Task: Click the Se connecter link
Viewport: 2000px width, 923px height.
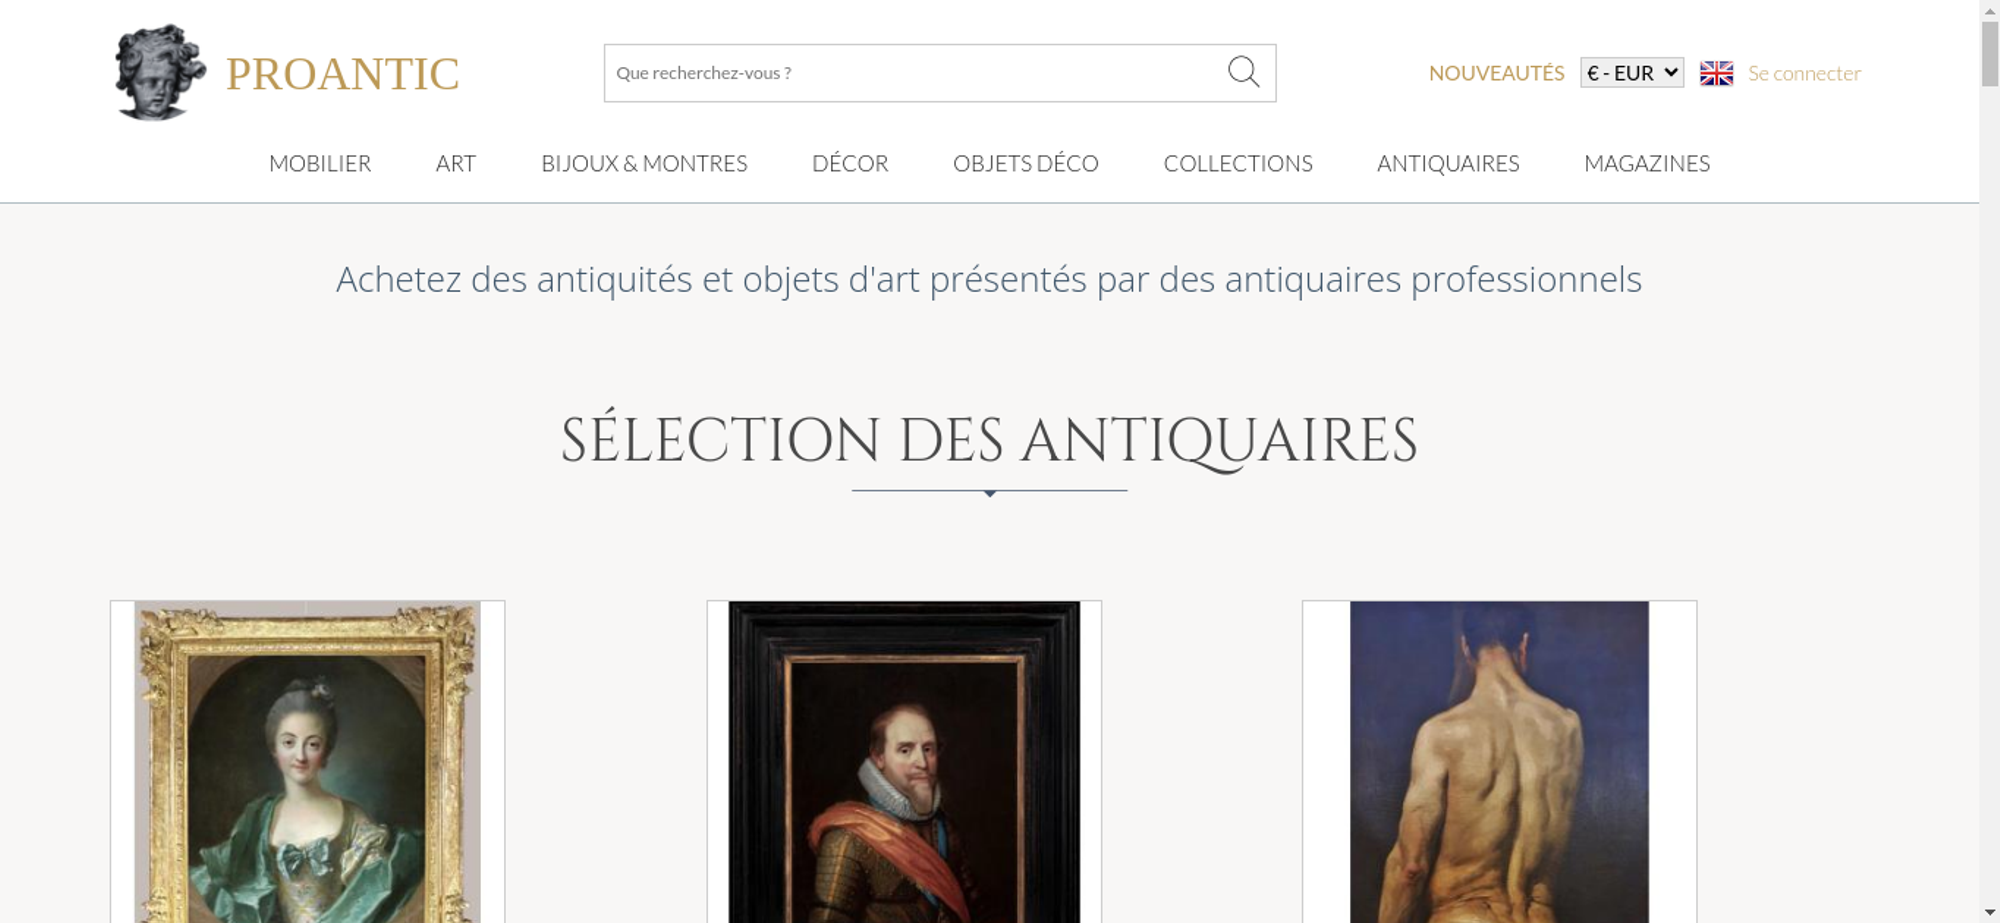Action: tap(1804, 73)
